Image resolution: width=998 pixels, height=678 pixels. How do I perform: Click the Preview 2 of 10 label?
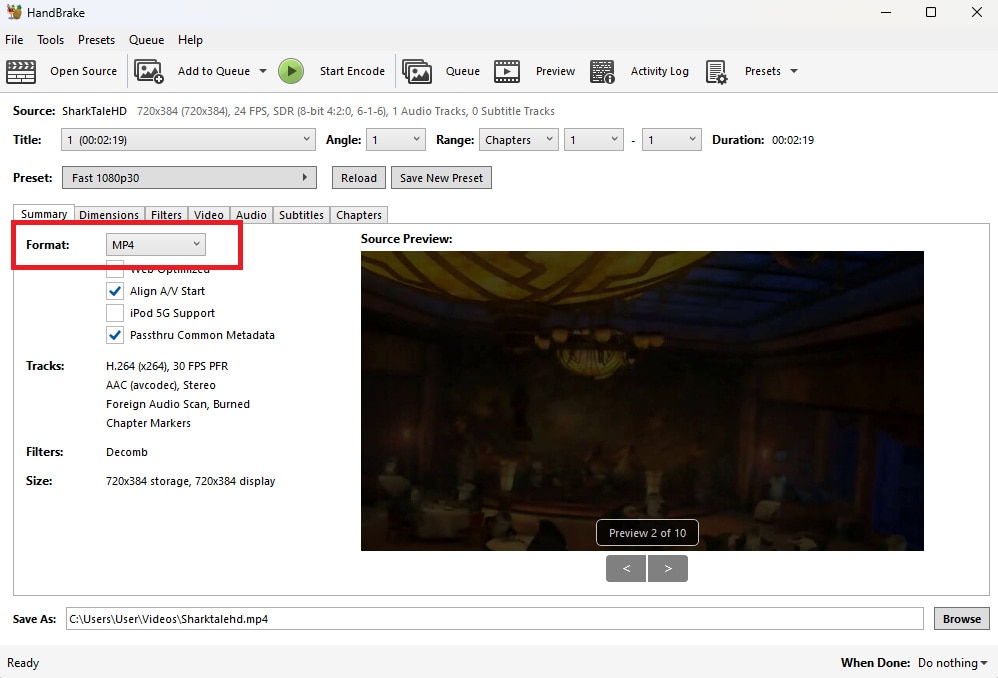click(647, 533)
